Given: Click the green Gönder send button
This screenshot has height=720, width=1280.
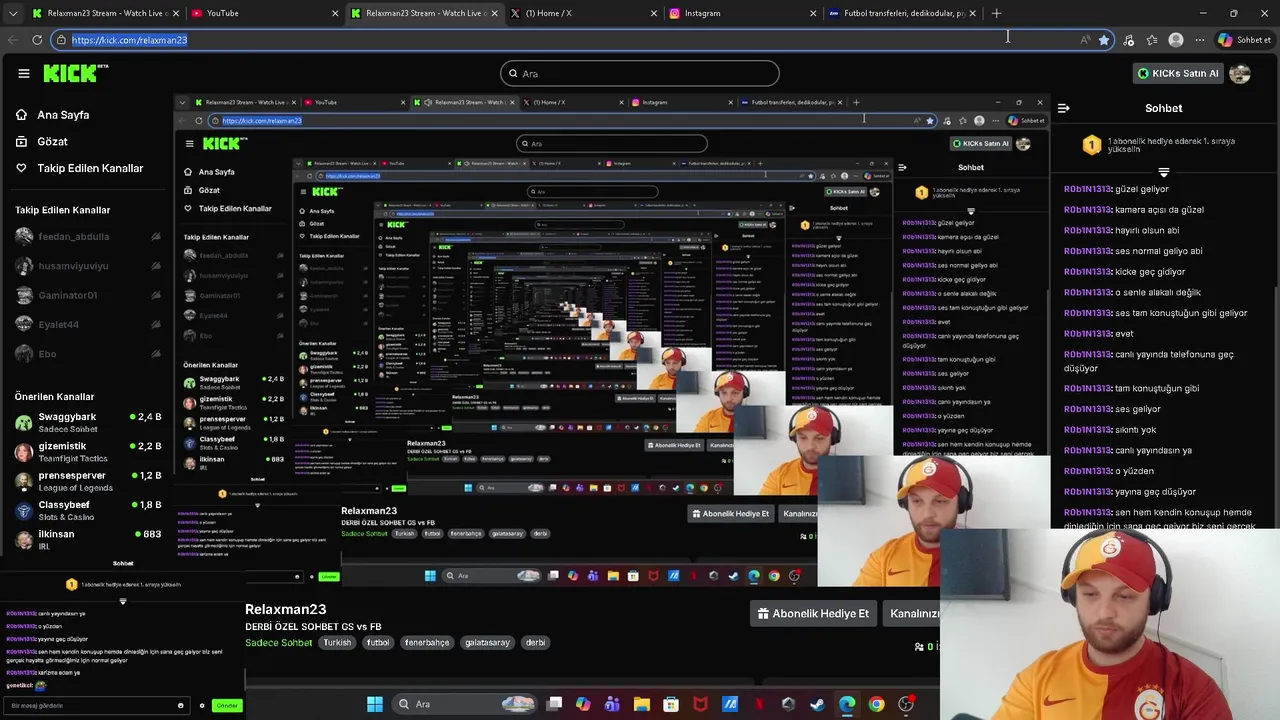Looking at the screenshot, I should coord(227,706).
